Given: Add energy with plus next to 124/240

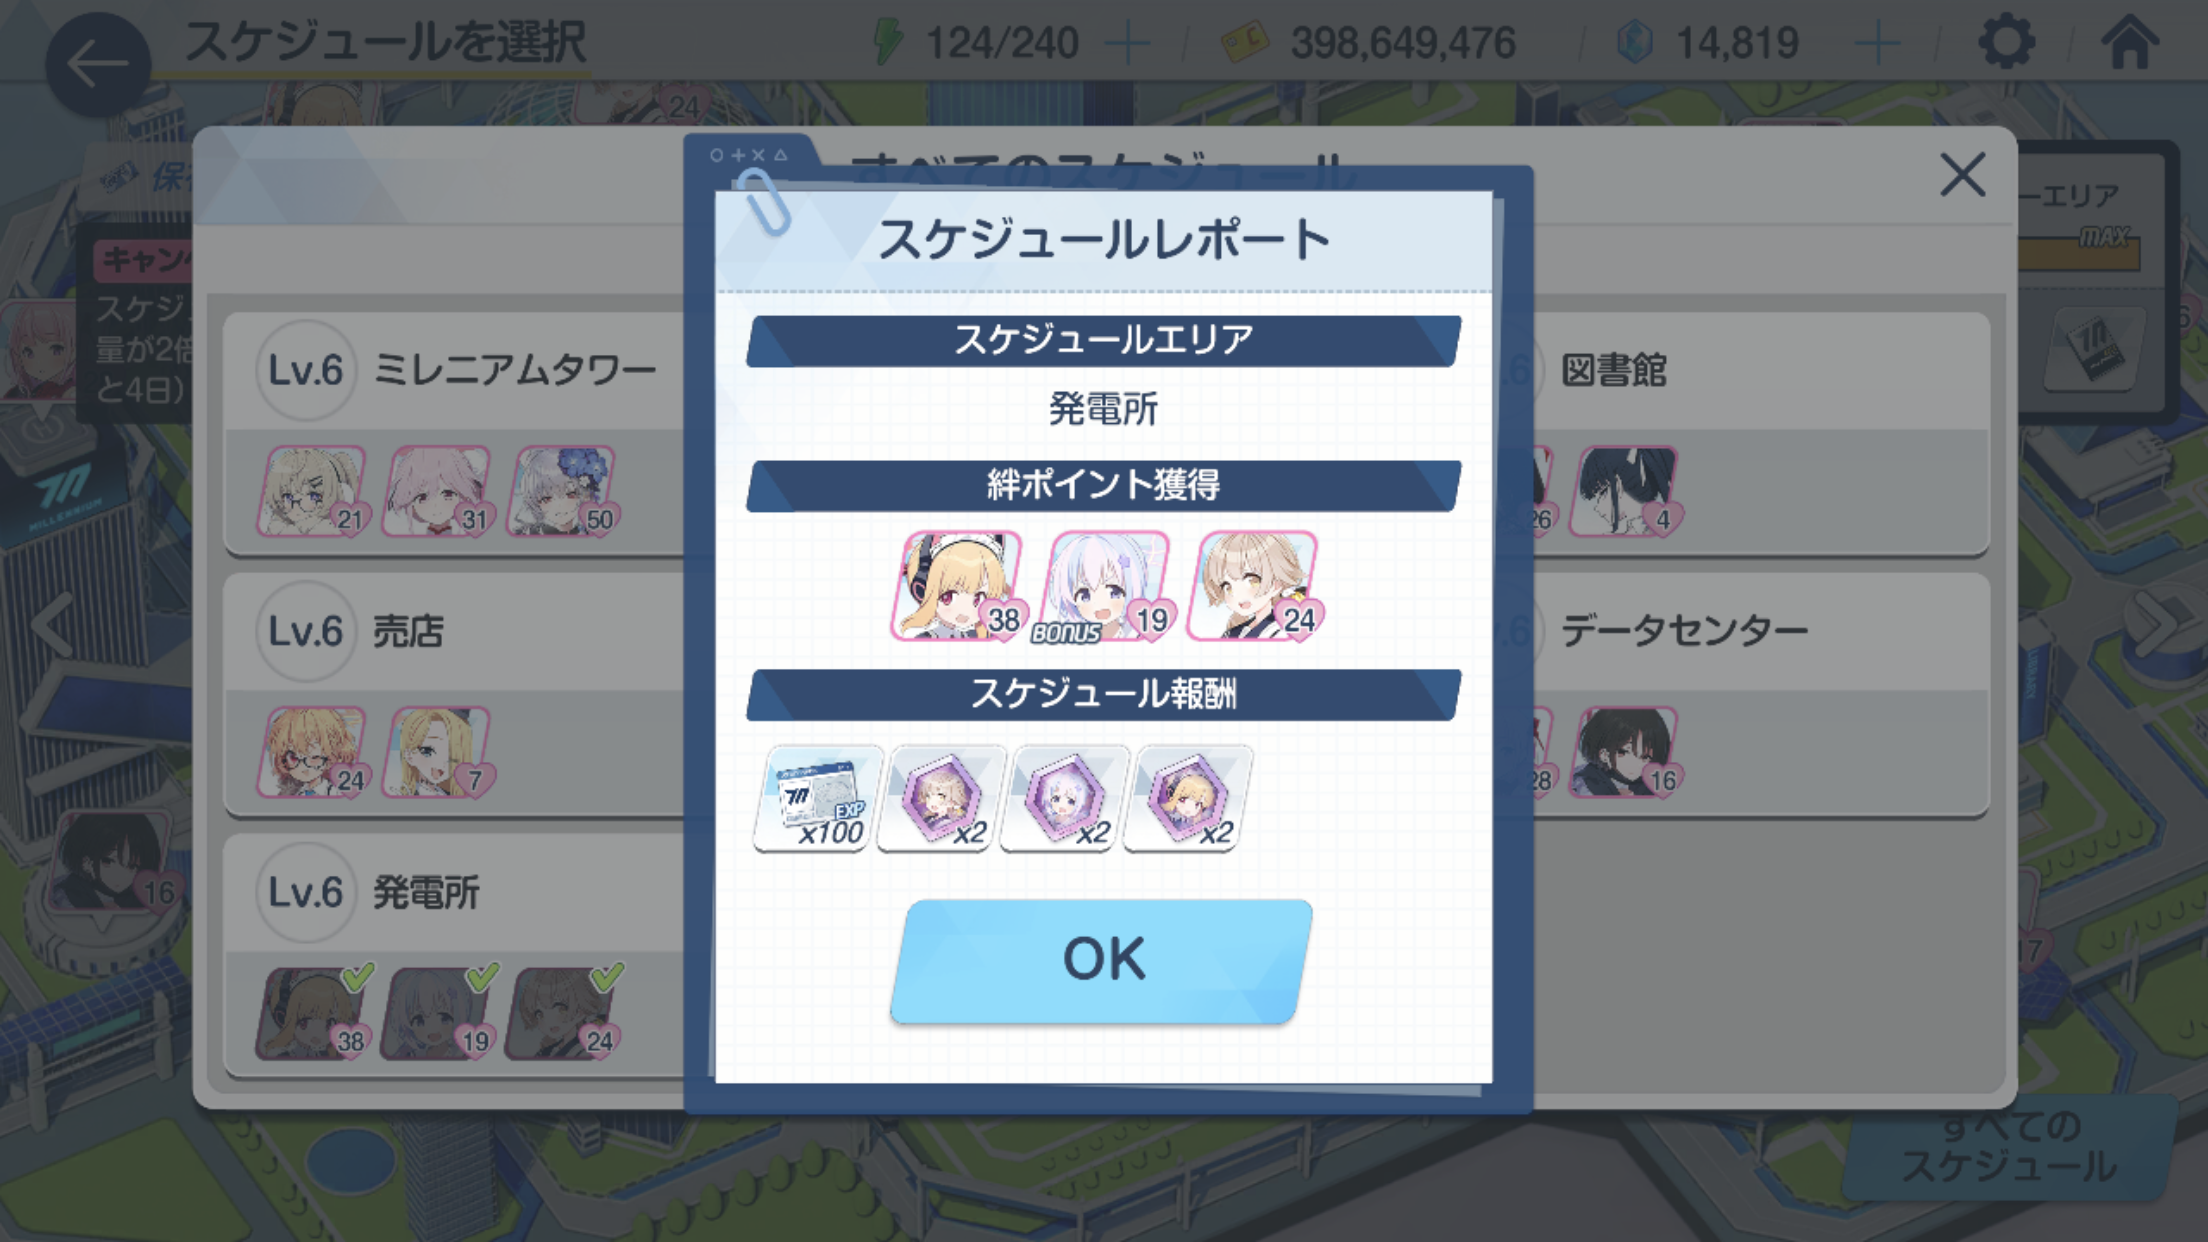Looking at the screenshot, I should [1128, 43].
